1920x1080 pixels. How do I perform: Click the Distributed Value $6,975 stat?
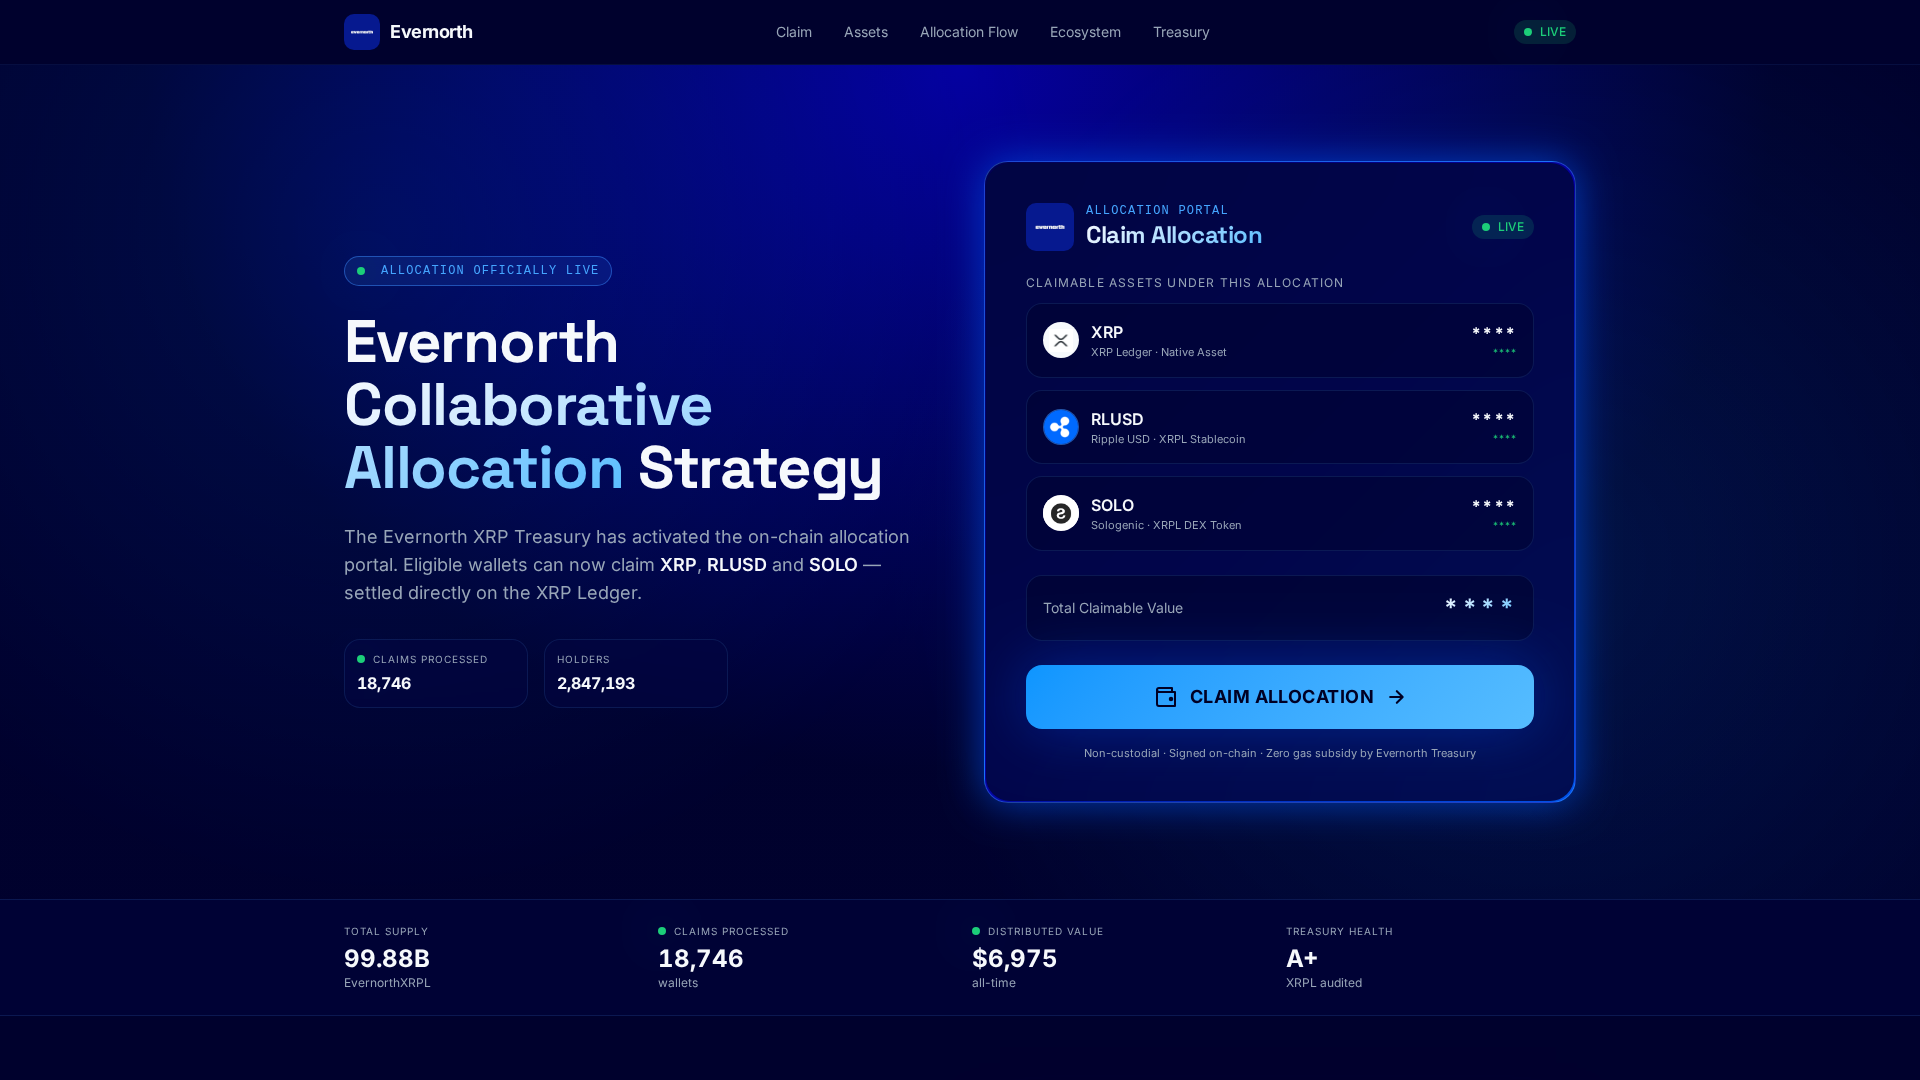[x=1038, y=958]
